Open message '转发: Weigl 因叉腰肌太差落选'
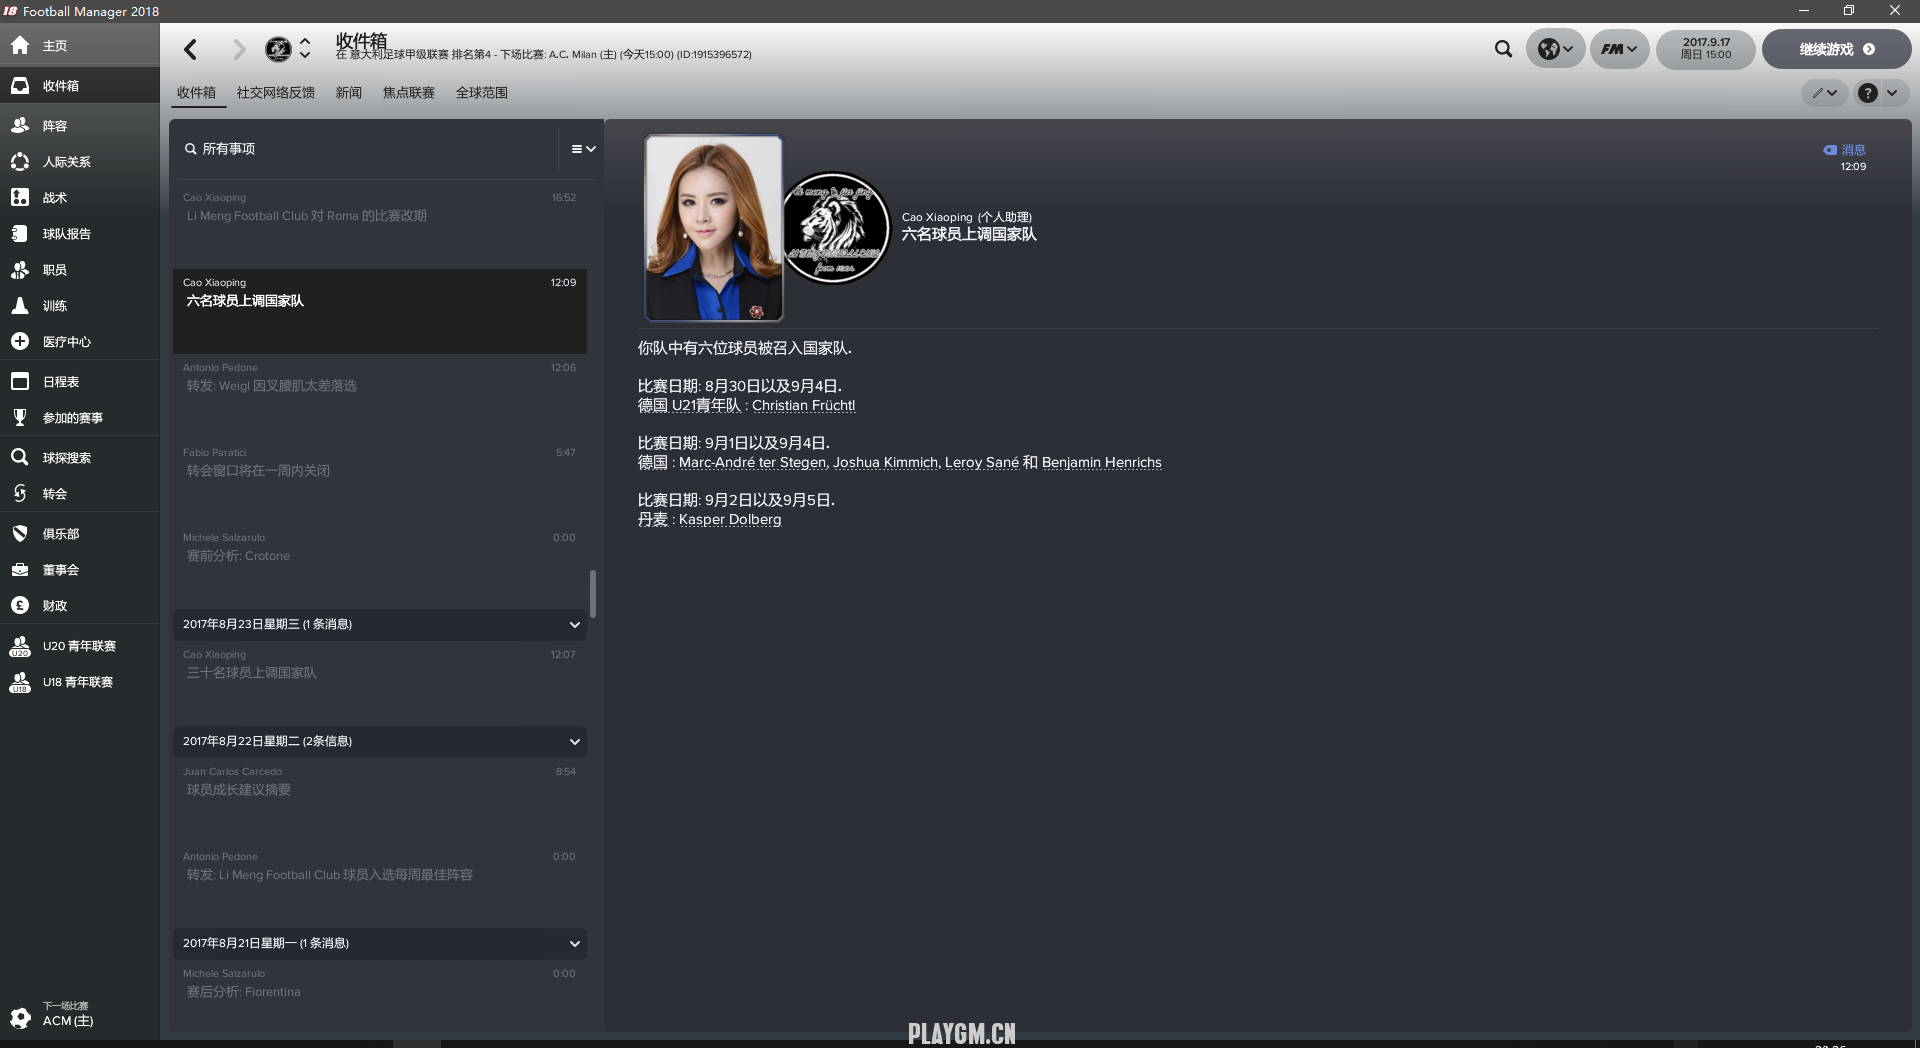1920x1048 pixels. (380, 396)
